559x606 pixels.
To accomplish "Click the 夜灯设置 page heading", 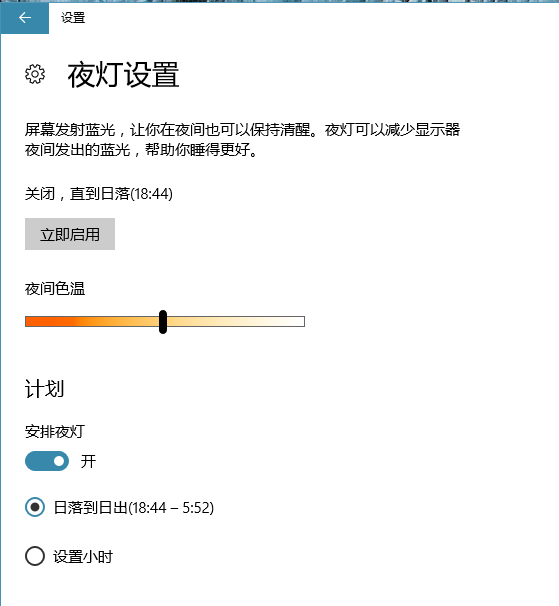I will coord(123,75).
